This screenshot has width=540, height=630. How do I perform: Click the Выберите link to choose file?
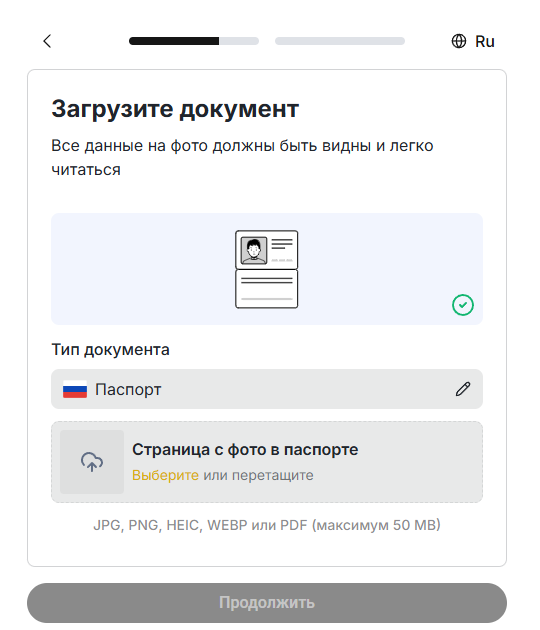(x=166, y=475)
